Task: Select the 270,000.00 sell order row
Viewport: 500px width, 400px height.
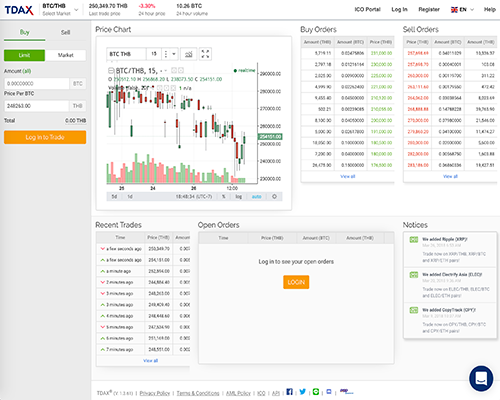Action: coord(450,120)
